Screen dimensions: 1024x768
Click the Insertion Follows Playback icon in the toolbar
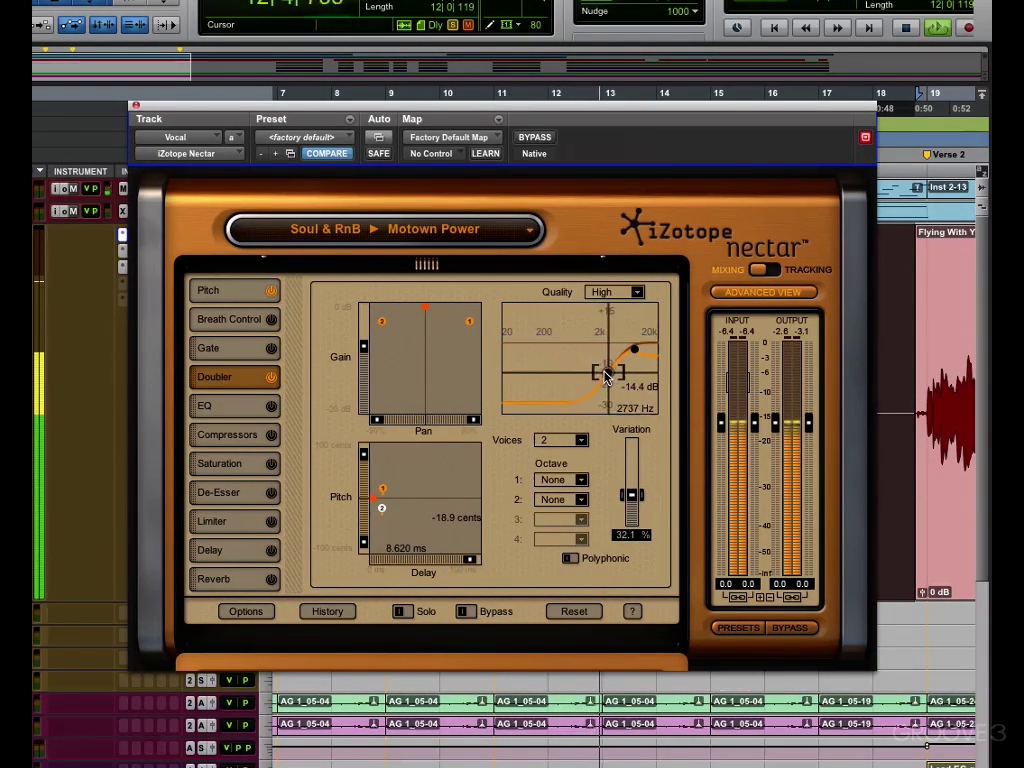tap(167, 25)
